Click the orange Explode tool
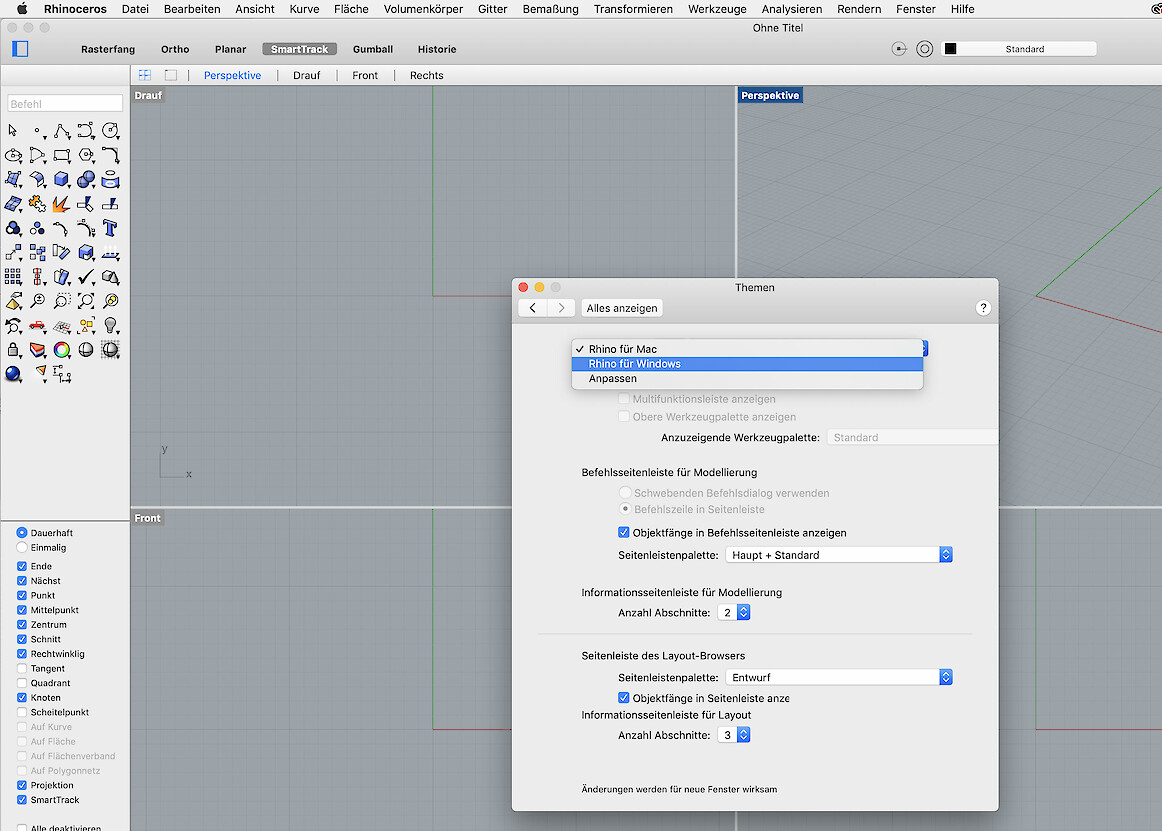The width and height of the screenshot is (1162, 831). 62,204
